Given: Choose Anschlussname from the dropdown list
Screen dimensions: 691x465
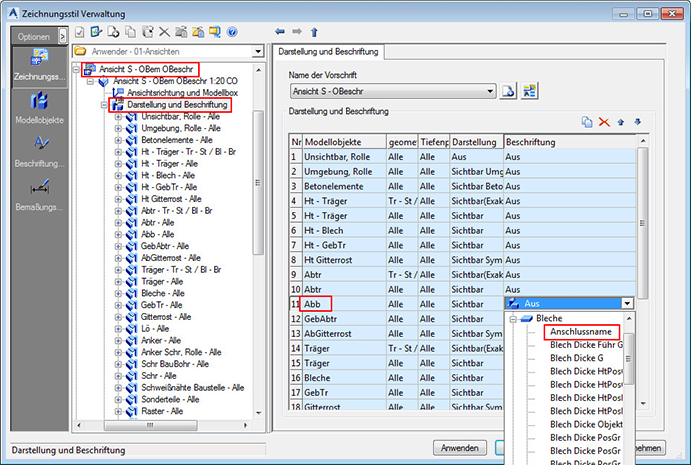Looking at the screenshot, I should tap(581, 331).
